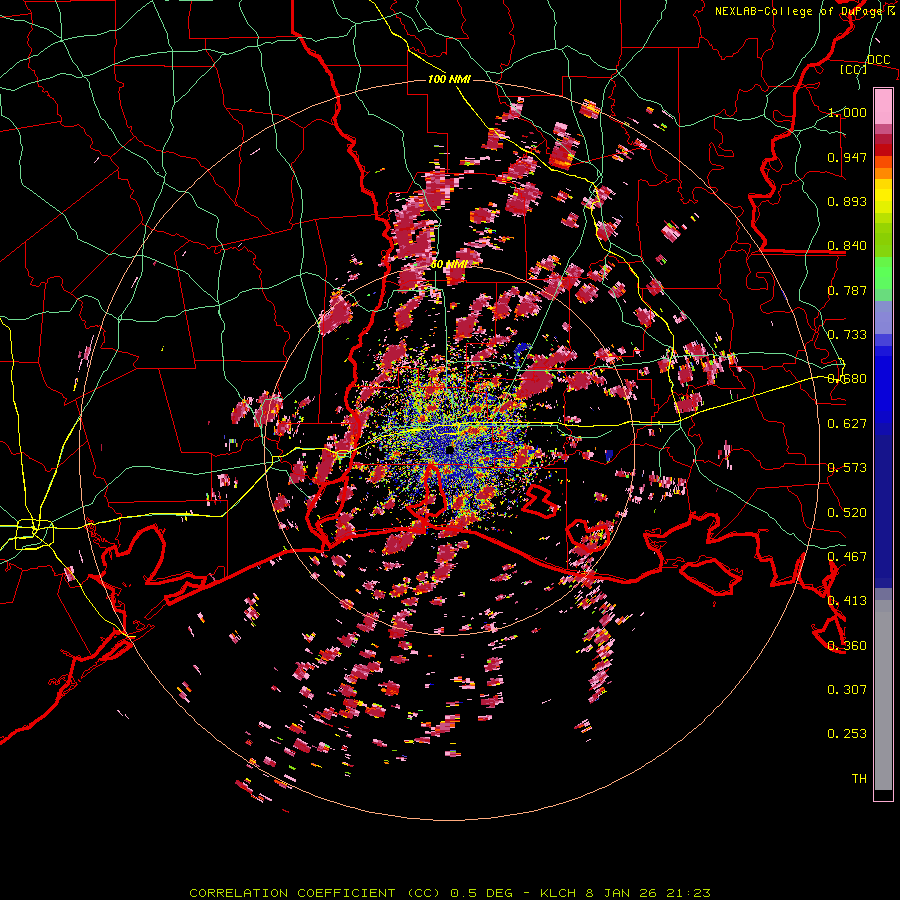Select the 0.840 scale value

847,246
